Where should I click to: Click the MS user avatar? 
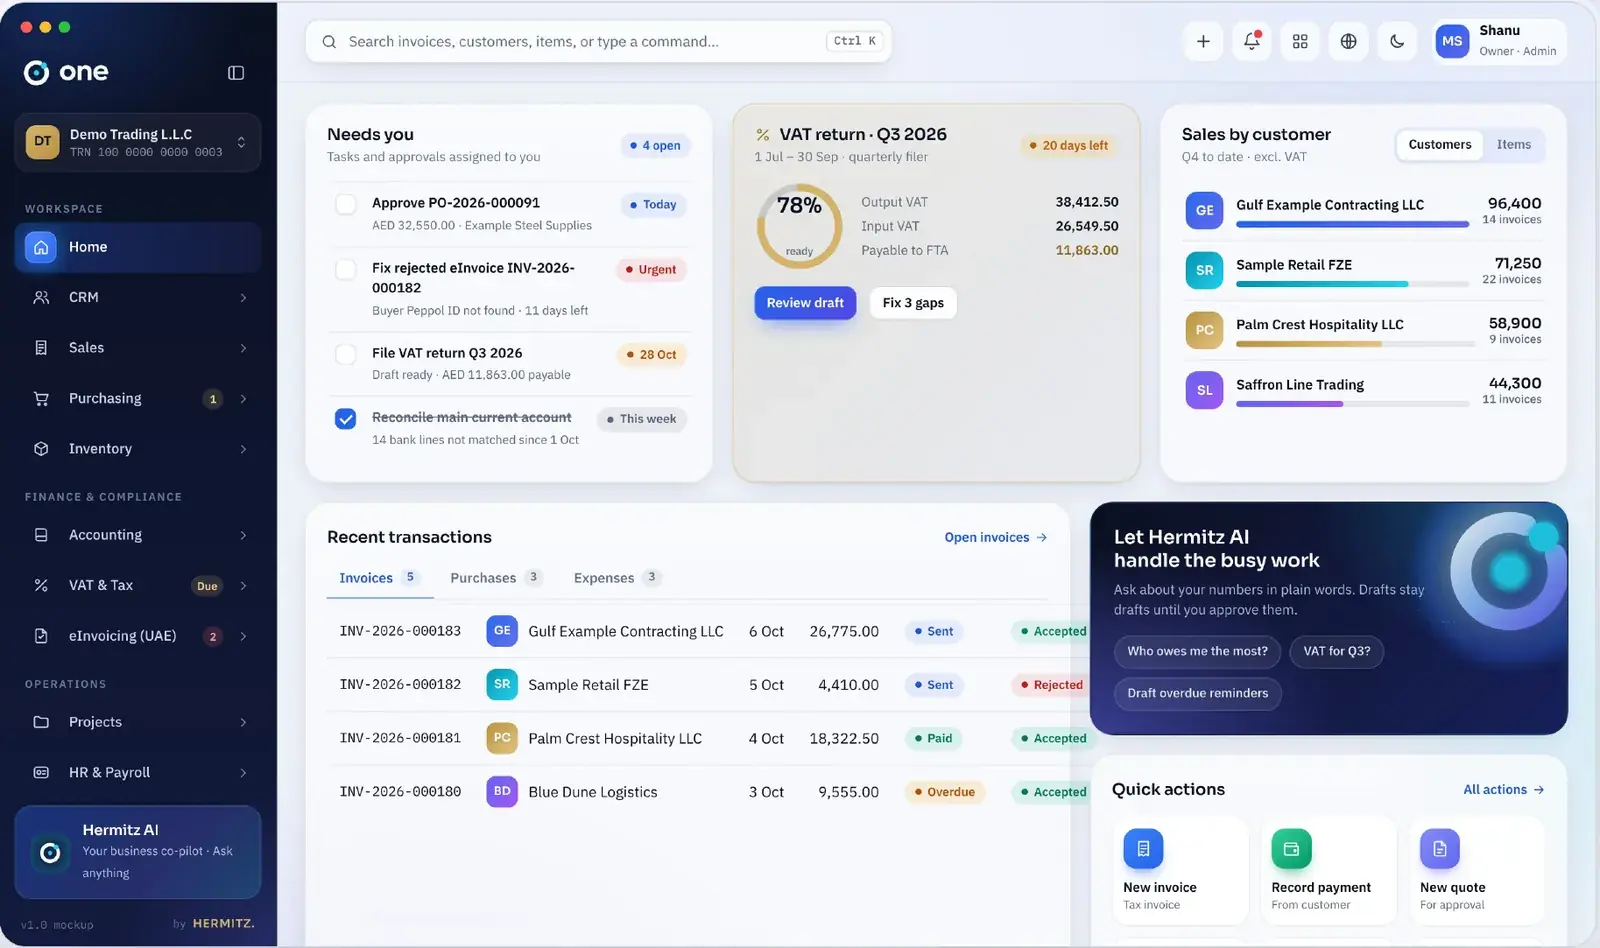(x=1452, y=41)
